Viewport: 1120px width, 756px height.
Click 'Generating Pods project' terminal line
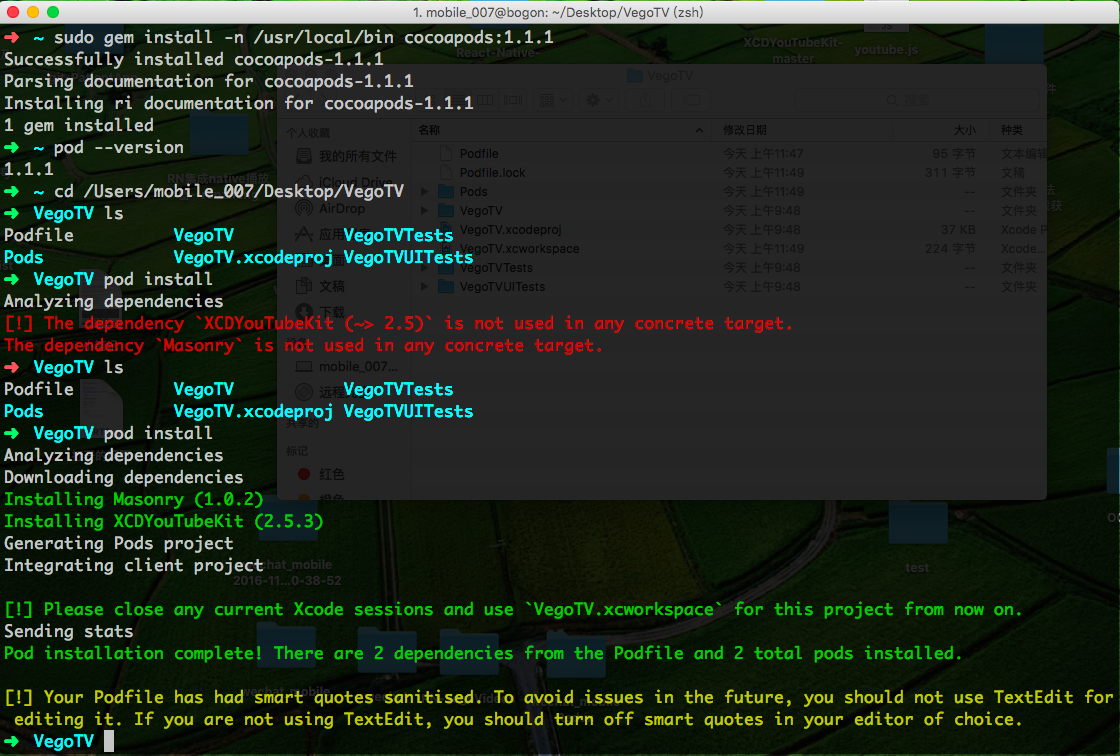click(x=119, y=543)
